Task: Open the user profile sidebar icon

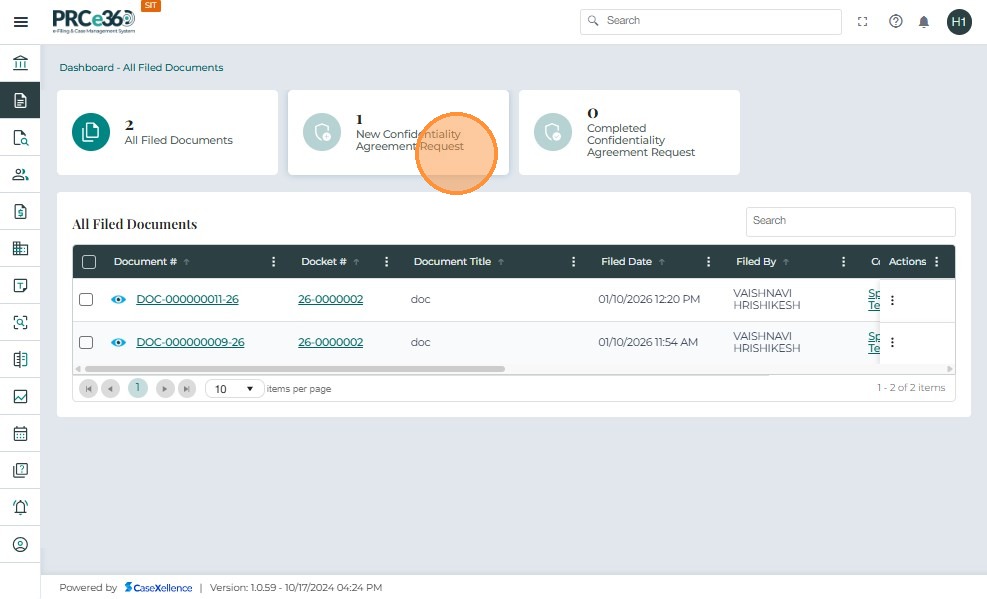Action: point(20,544)
